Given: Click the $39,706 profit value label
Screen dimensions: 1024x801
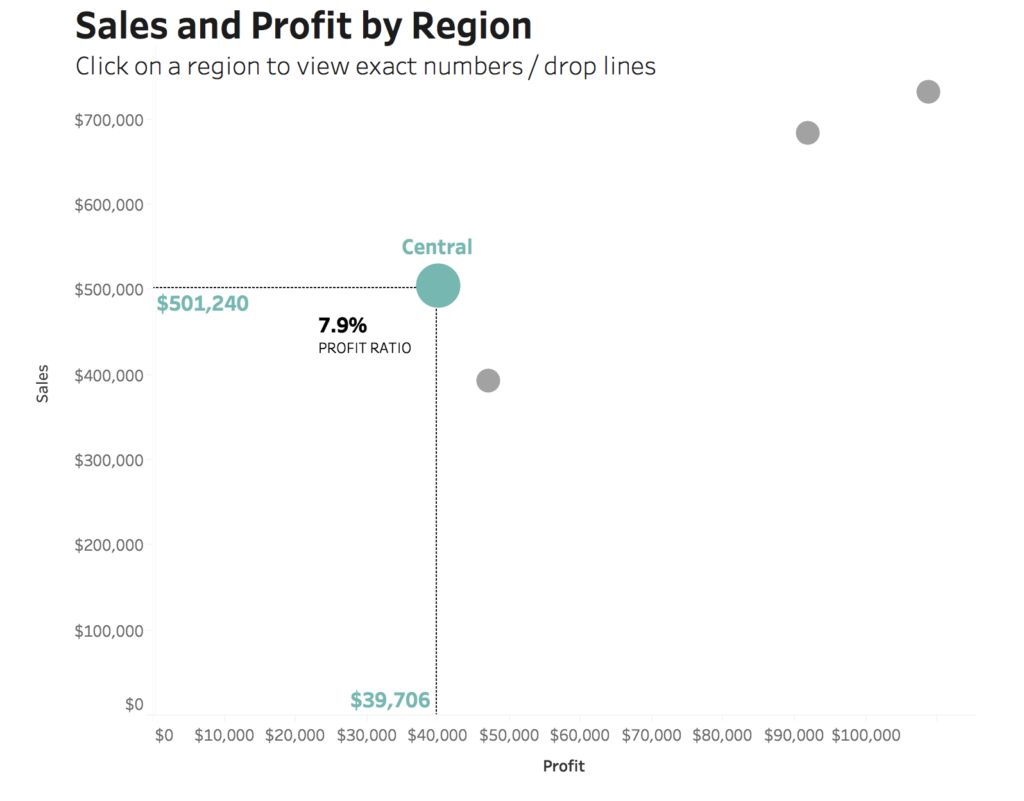Looking at the screenshot, I should [390, 700].
